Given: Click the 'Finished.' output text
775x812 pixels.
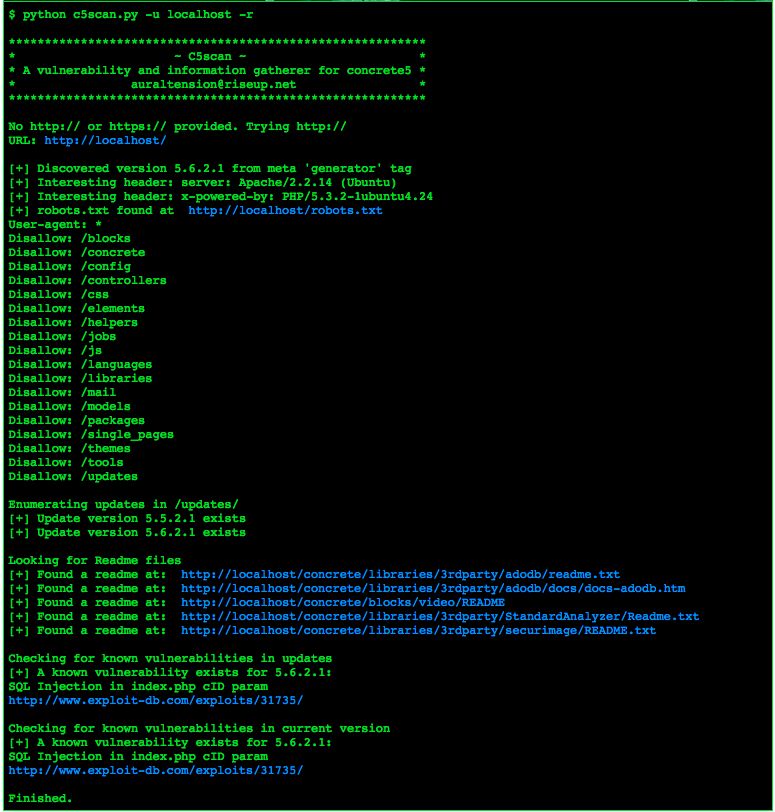Looking at the screenshot, I should [40, 798].
